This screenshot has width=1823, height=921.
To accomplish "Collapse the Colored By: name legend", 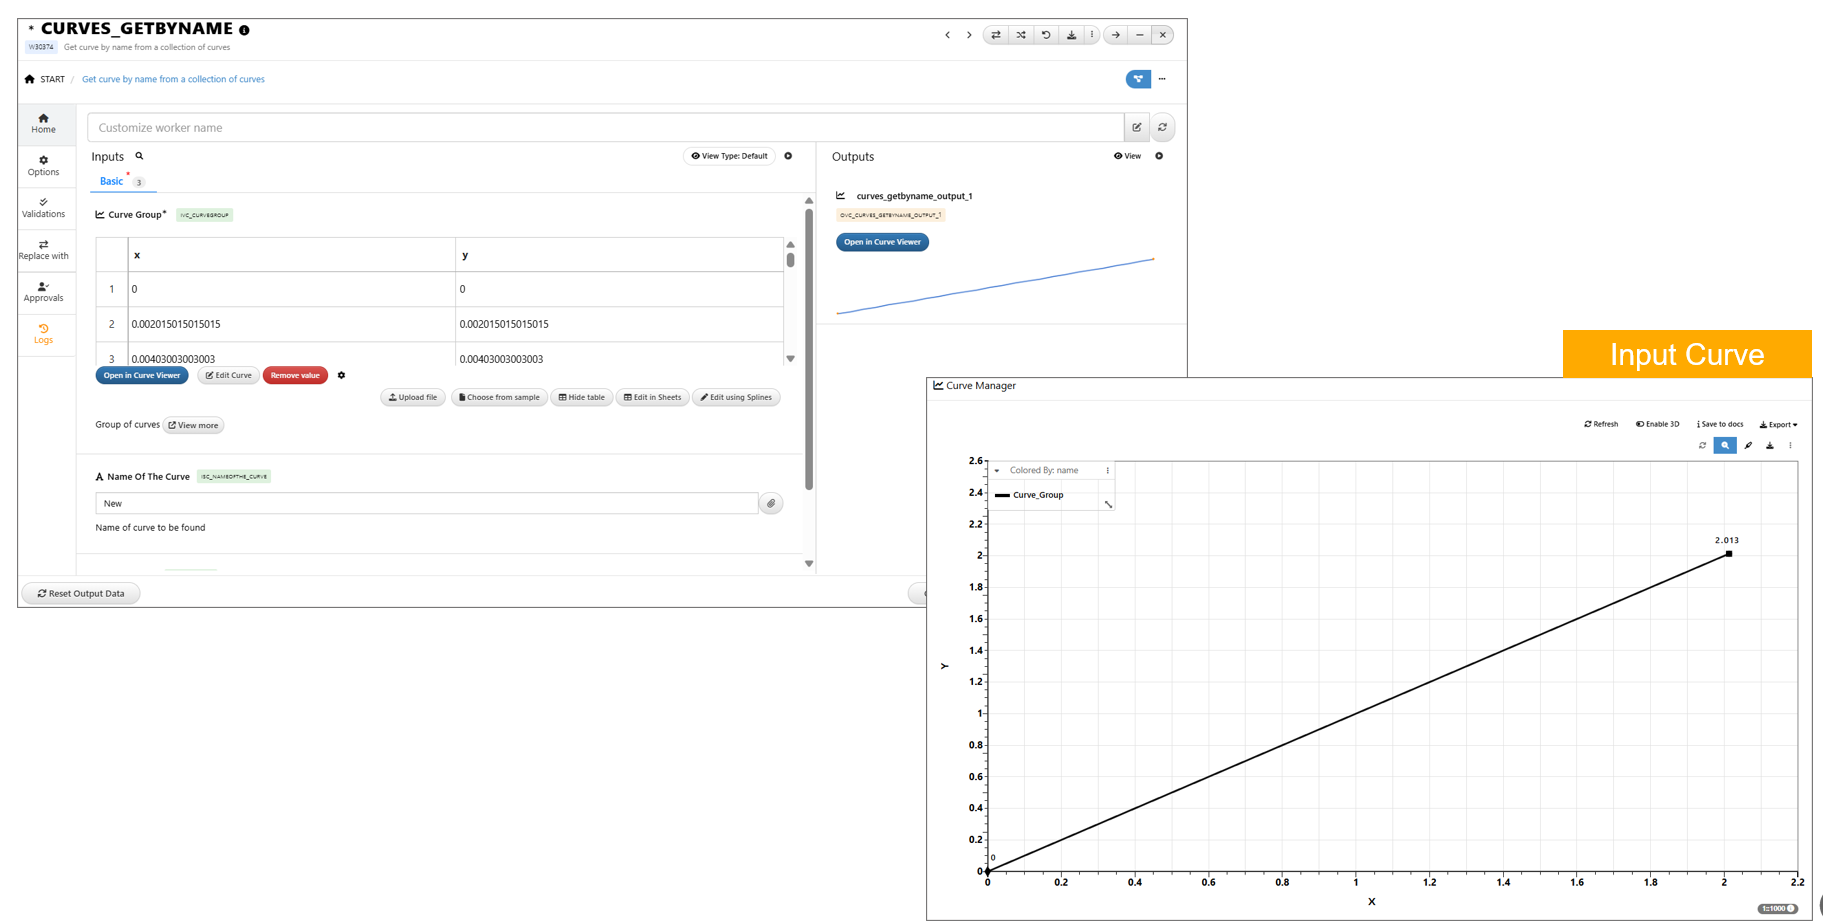I will 997,470.
